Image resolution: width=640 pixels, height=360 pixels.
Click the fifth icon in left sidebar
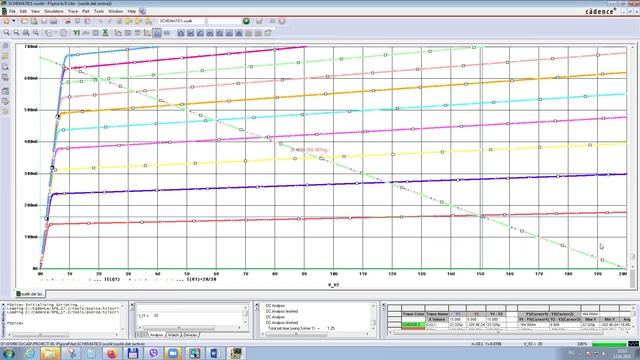click(5, 91)
